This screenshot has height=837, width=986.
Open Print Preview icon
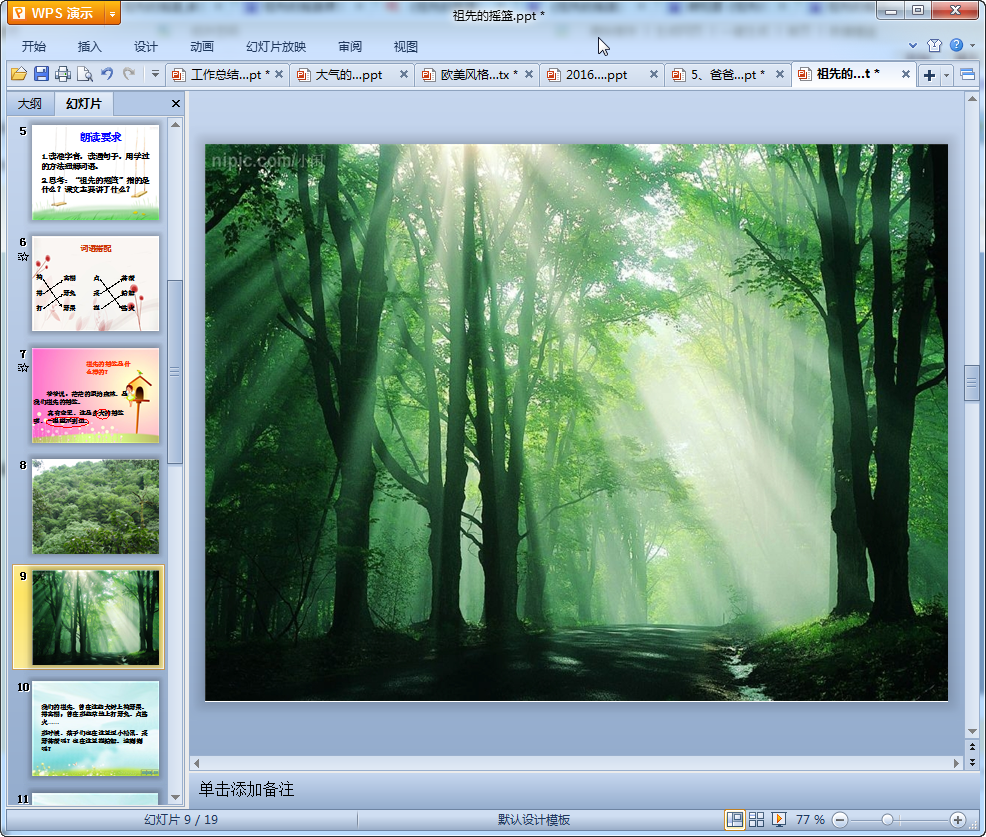(85, 74)
